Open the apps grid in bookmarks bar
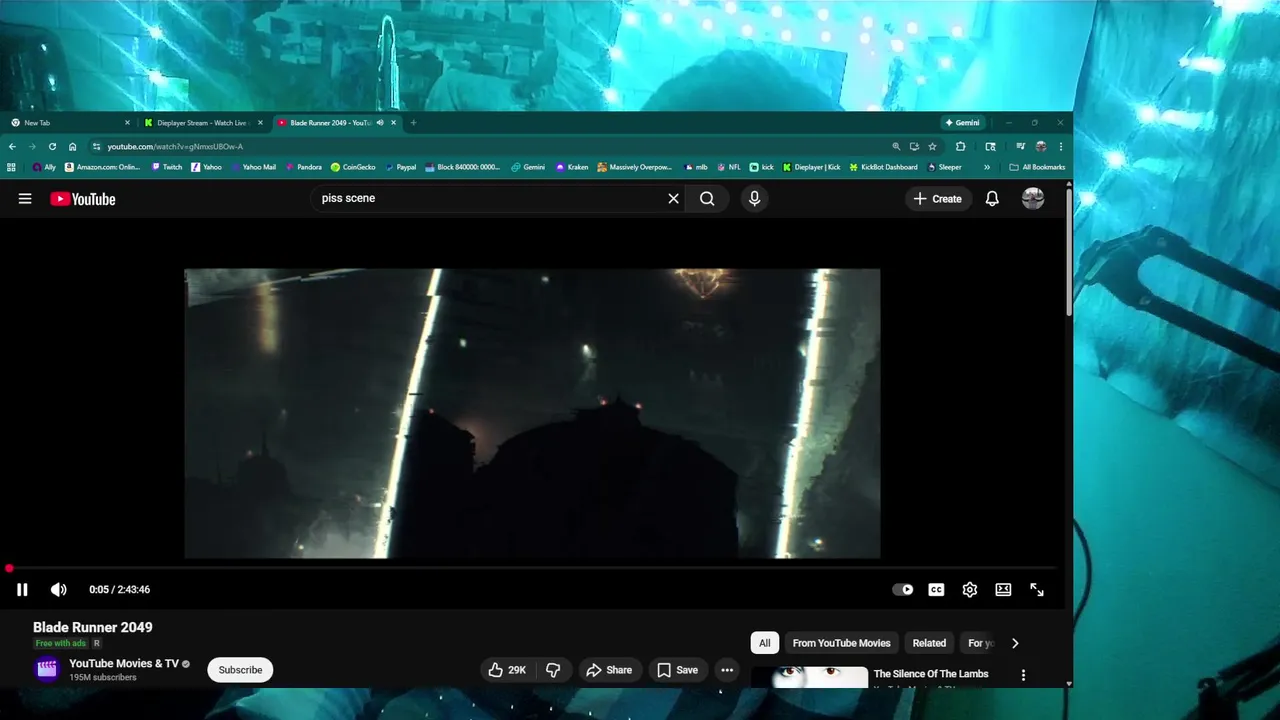Viewport: 1280px width, 720px height. tap(12, 168)
